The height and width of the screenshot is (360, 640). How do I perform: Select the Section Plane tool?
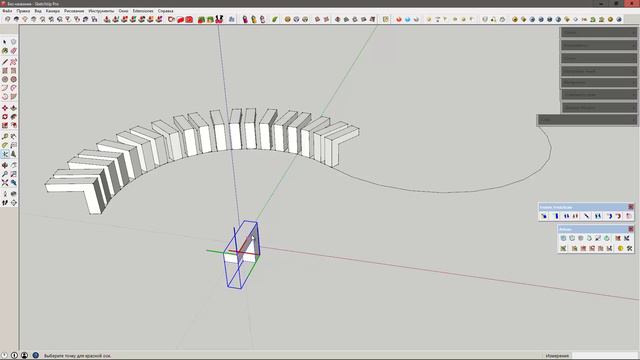pyautogui.click(x=13, y=202)
